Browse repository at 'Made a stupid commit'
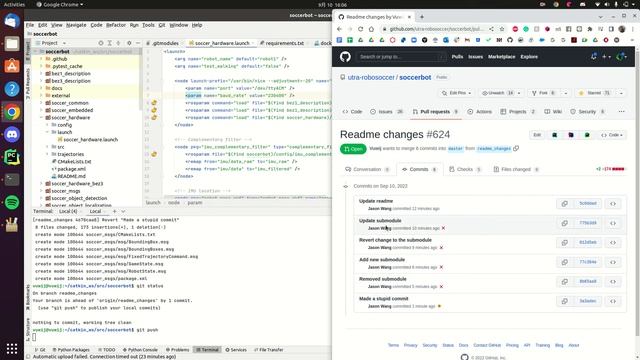The width and height of the screenshot is (640, 360). coord(613,301)
